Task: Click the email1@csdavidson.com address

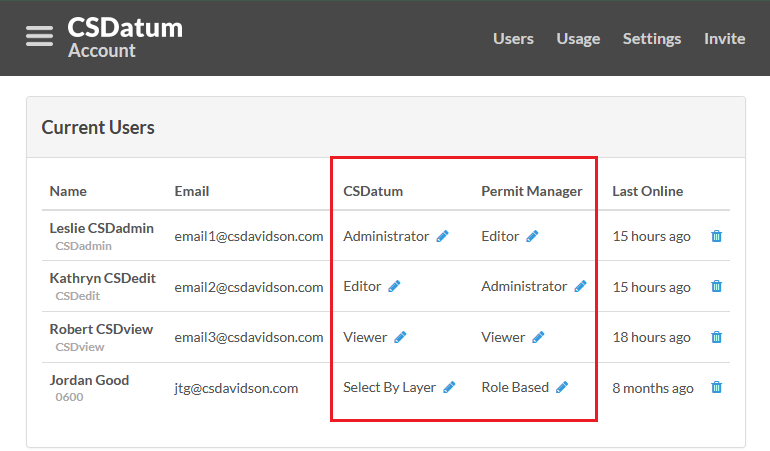Action: coord(249,237)
